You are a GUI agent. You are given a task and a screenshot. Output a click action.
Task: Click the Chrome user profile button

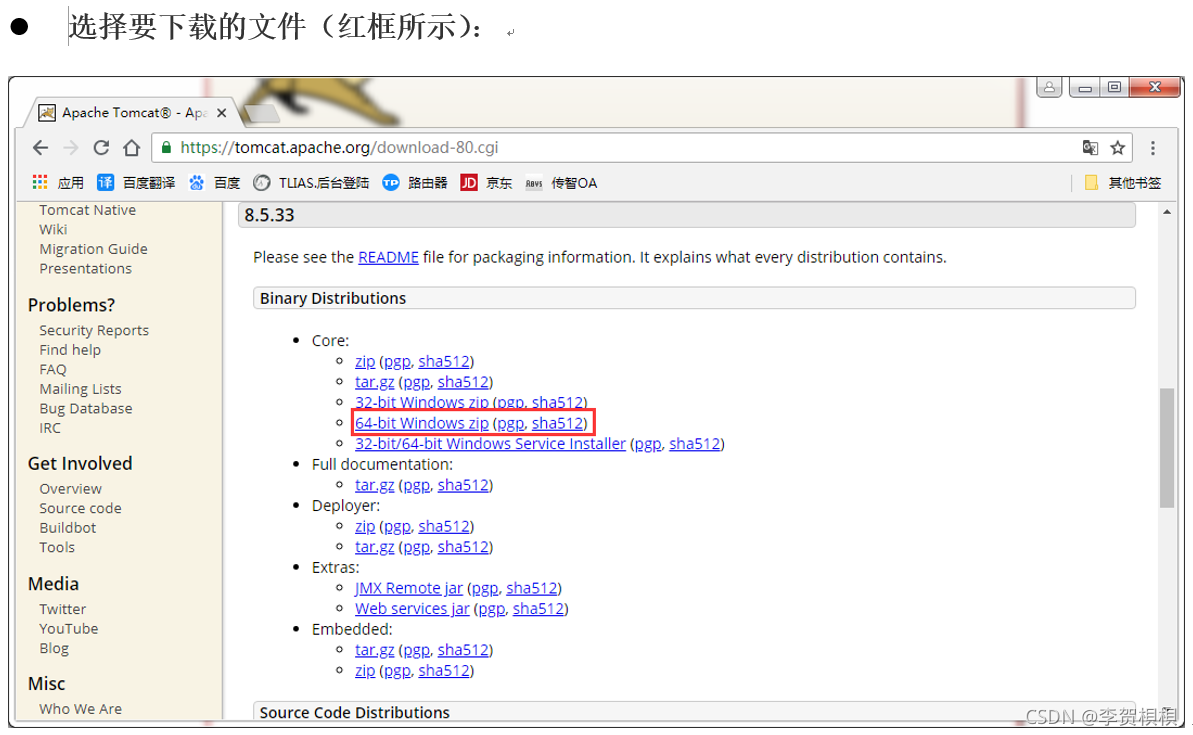(1049, 87)
